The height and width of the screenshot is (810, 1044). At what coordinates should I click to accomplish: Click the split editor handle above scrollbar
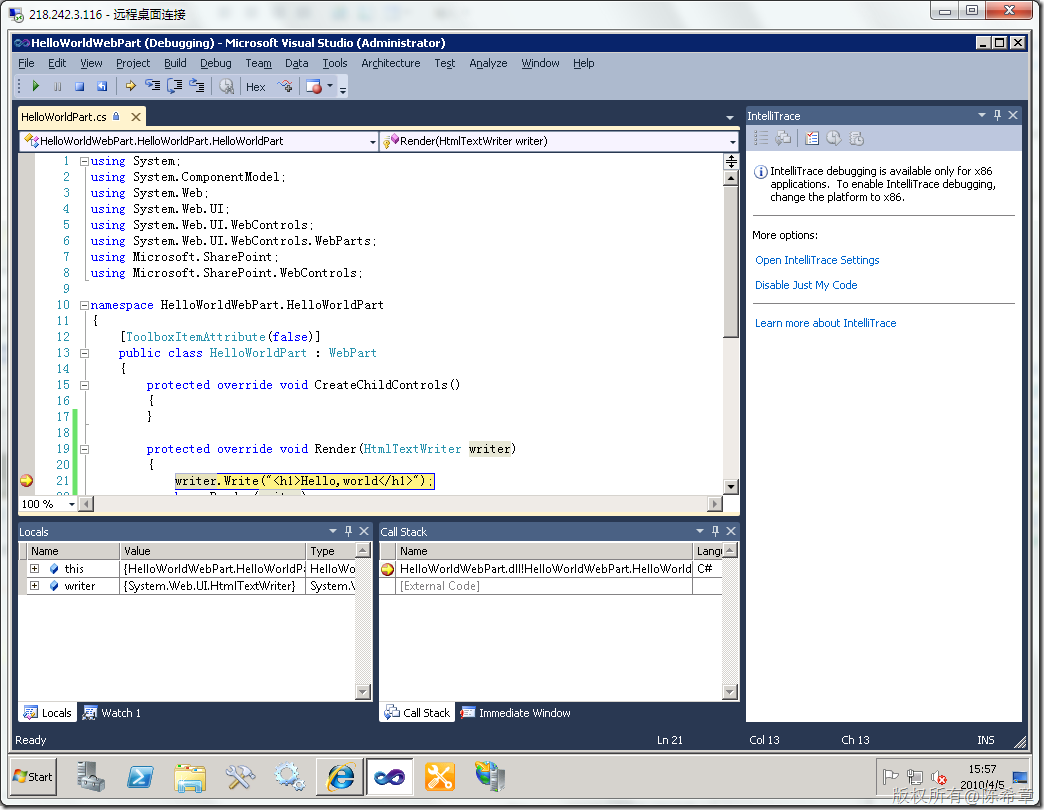[731, 161]
